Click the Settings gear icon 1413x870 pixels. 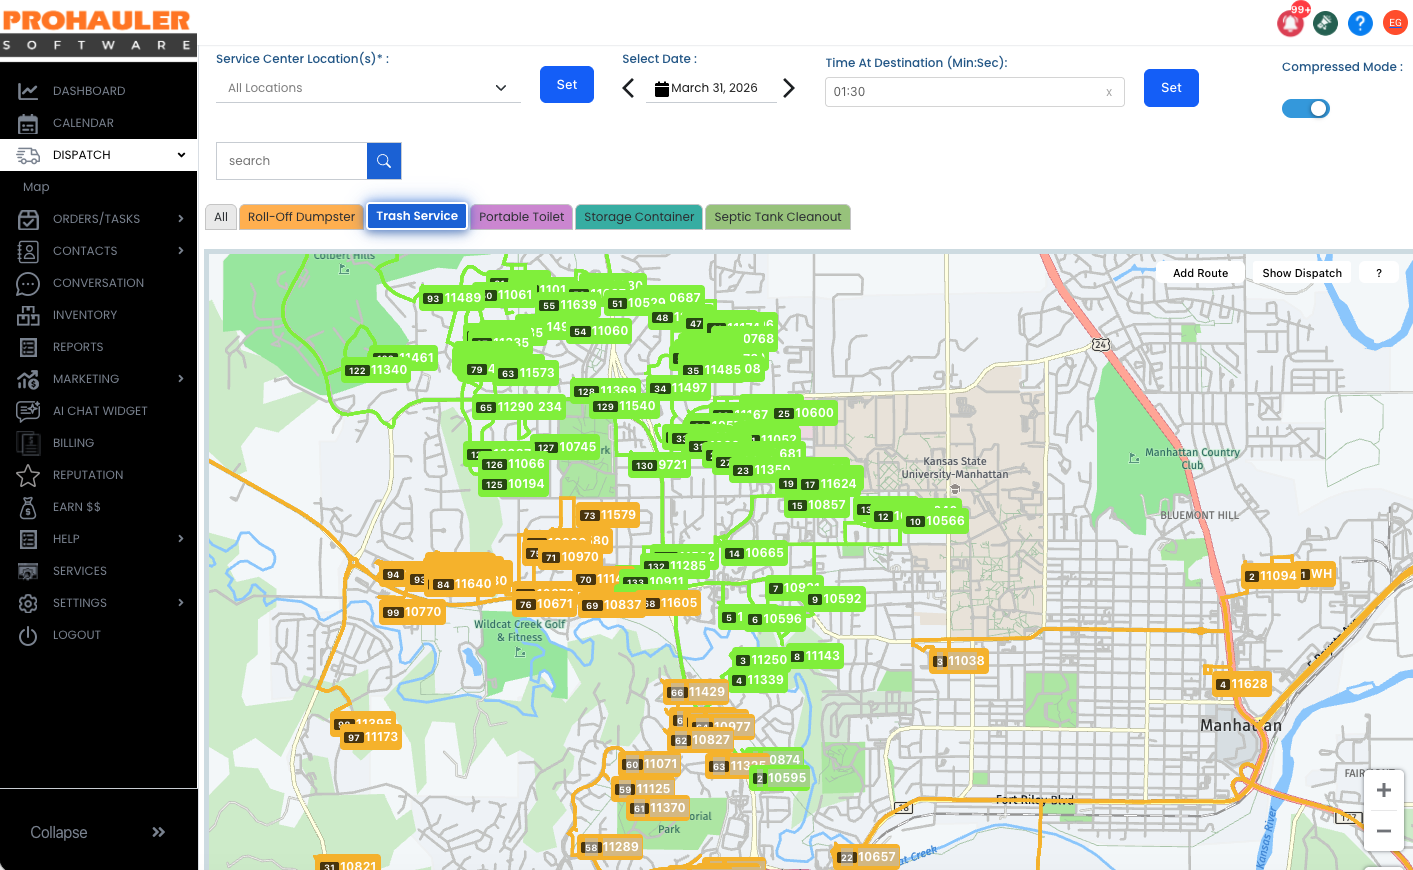click(28, 603)
